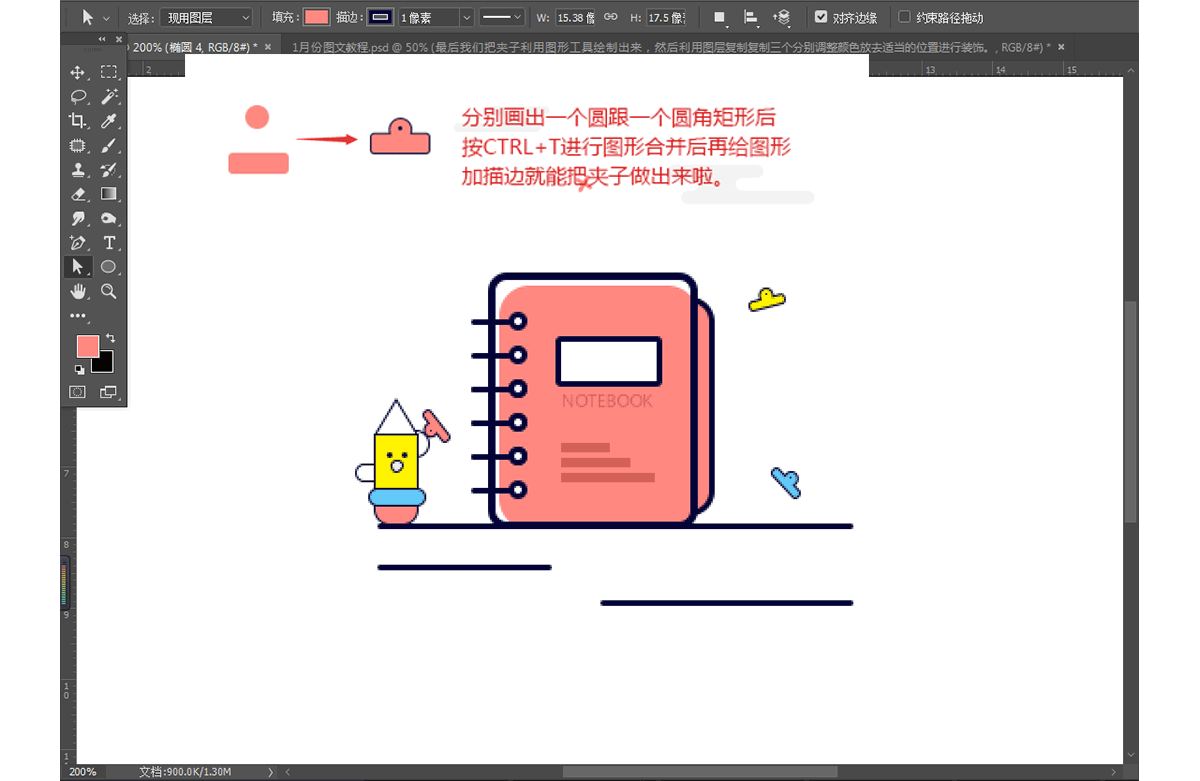Pick the Eyedropper tool
Viewport: 1200px width, 781px height.
tap(109, 121)
